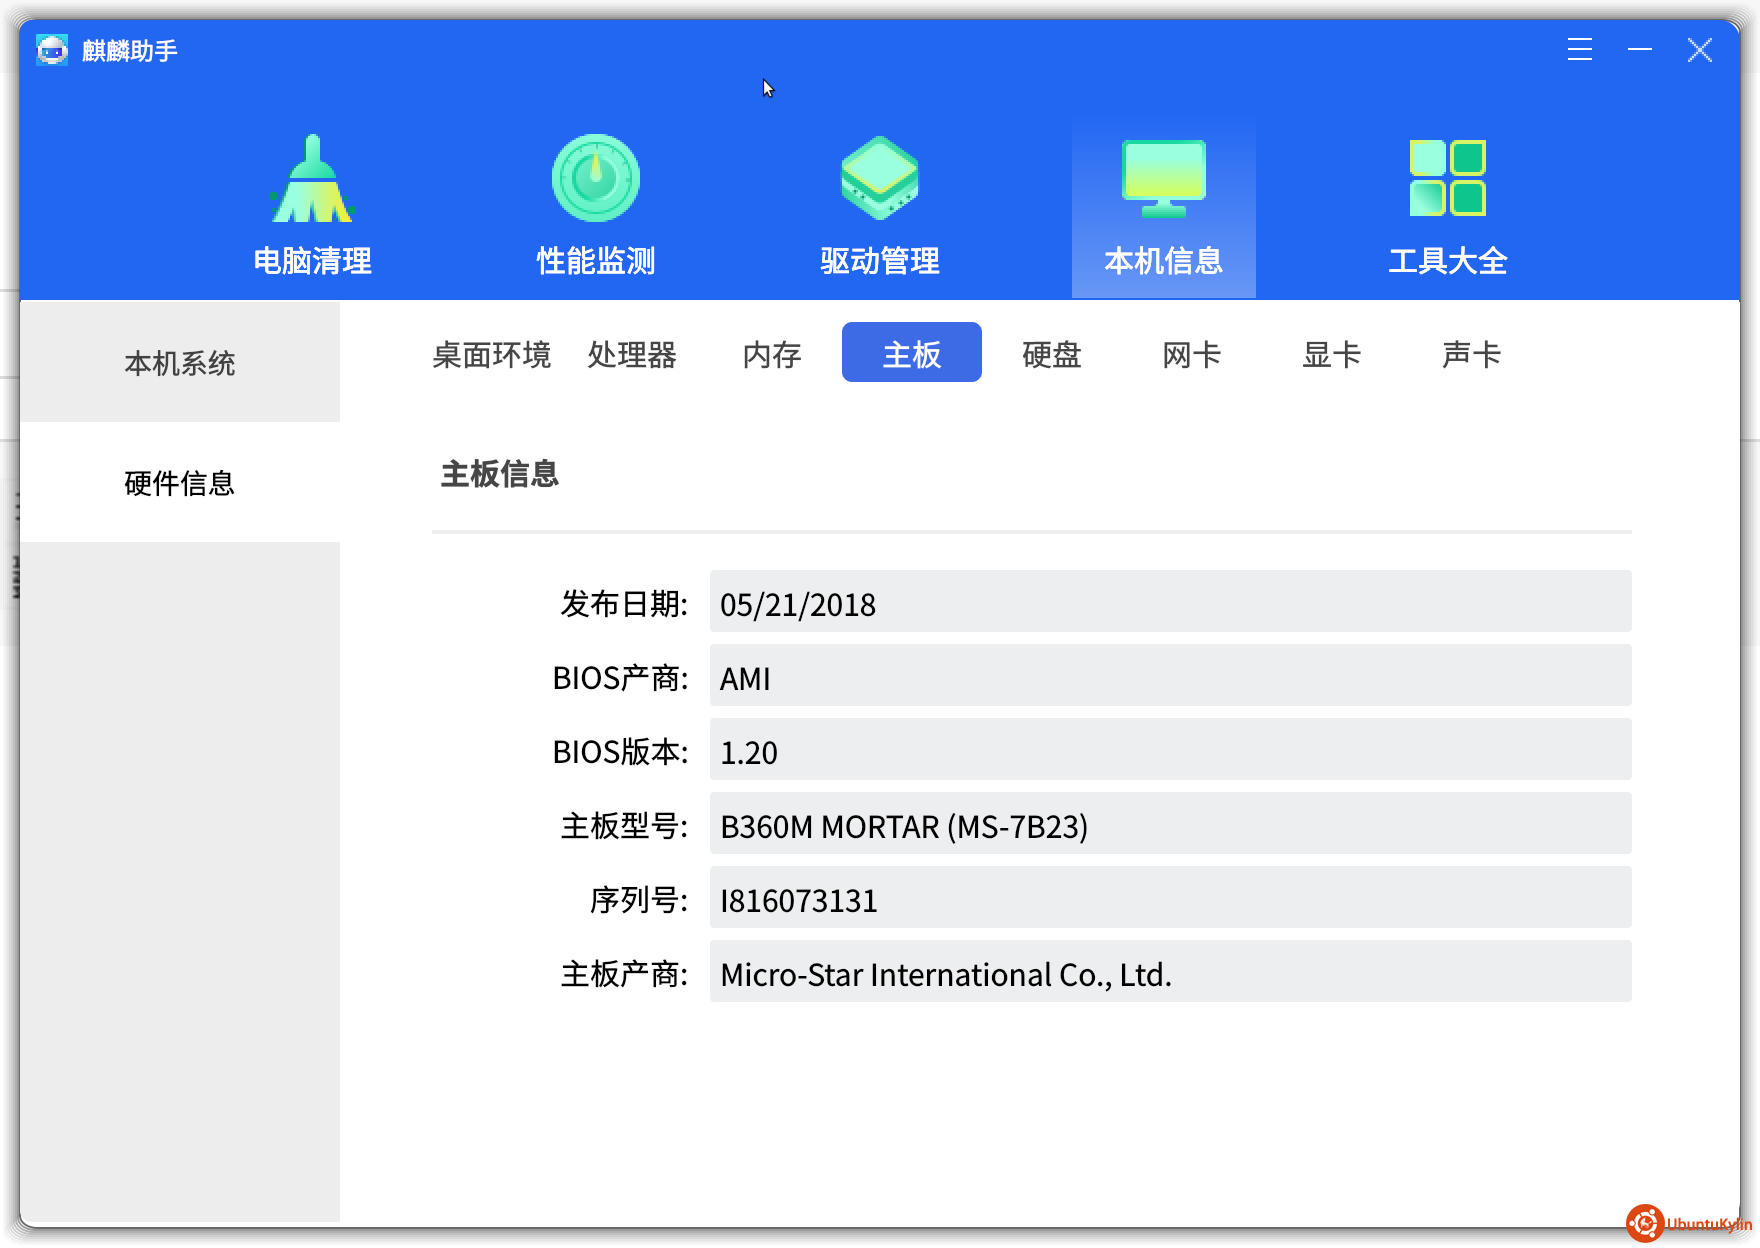This screenshot has width=1760, height=1248.
Task: Click the 发布日期 field 05/21/2018
Action: pos(1171,601)
